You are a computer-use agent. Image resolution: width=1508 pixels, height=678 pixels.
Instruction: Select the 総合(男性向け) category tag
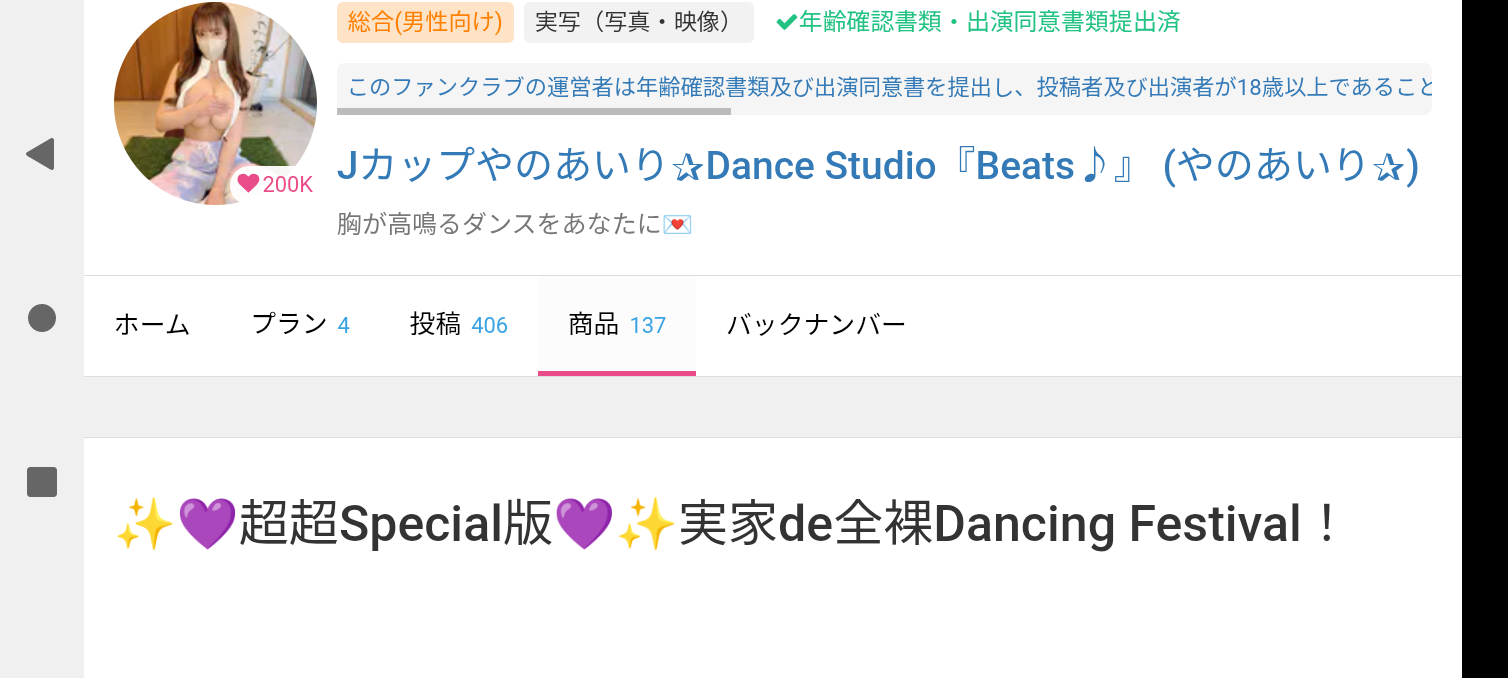click(426, 22)
